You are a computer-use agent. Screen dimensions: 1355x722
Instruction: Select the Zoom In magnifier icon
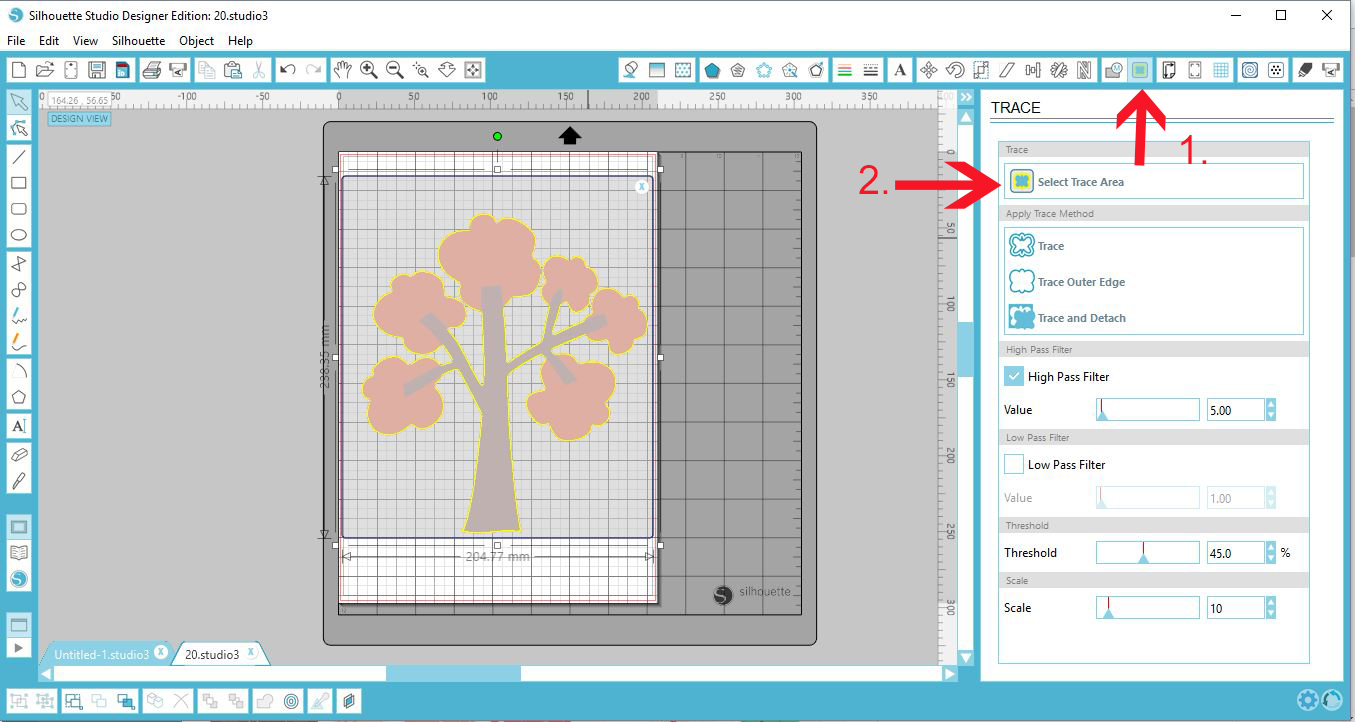(368, 70)
